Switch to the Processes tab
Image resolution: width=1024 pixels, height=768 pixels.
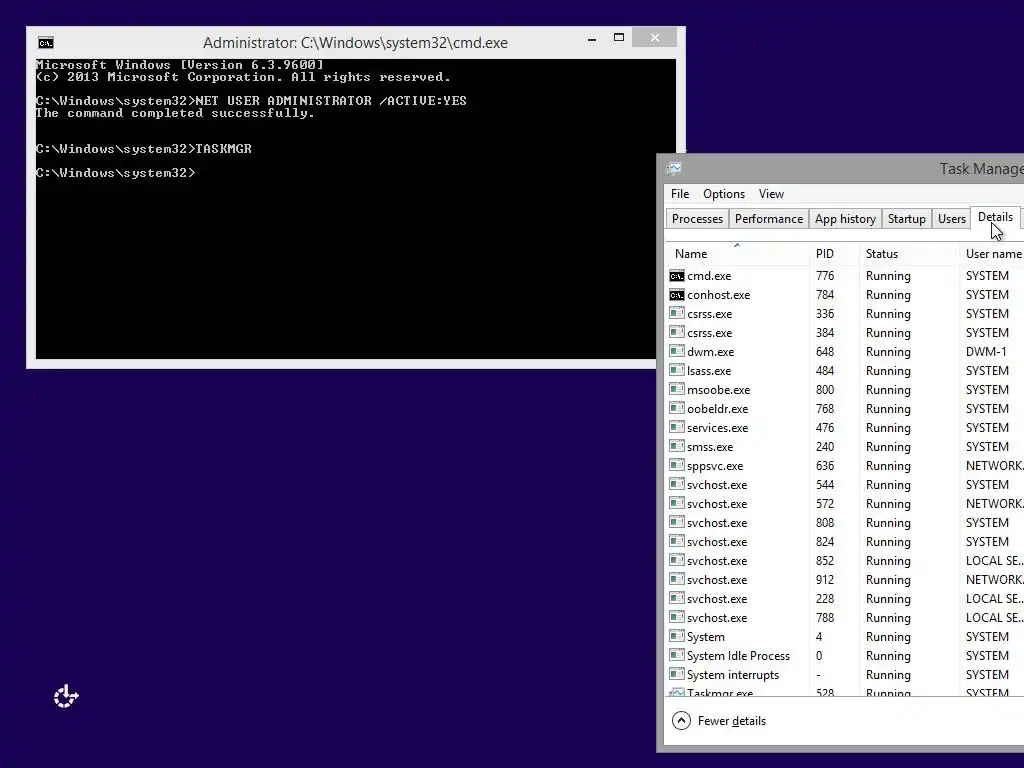point(697,219)
